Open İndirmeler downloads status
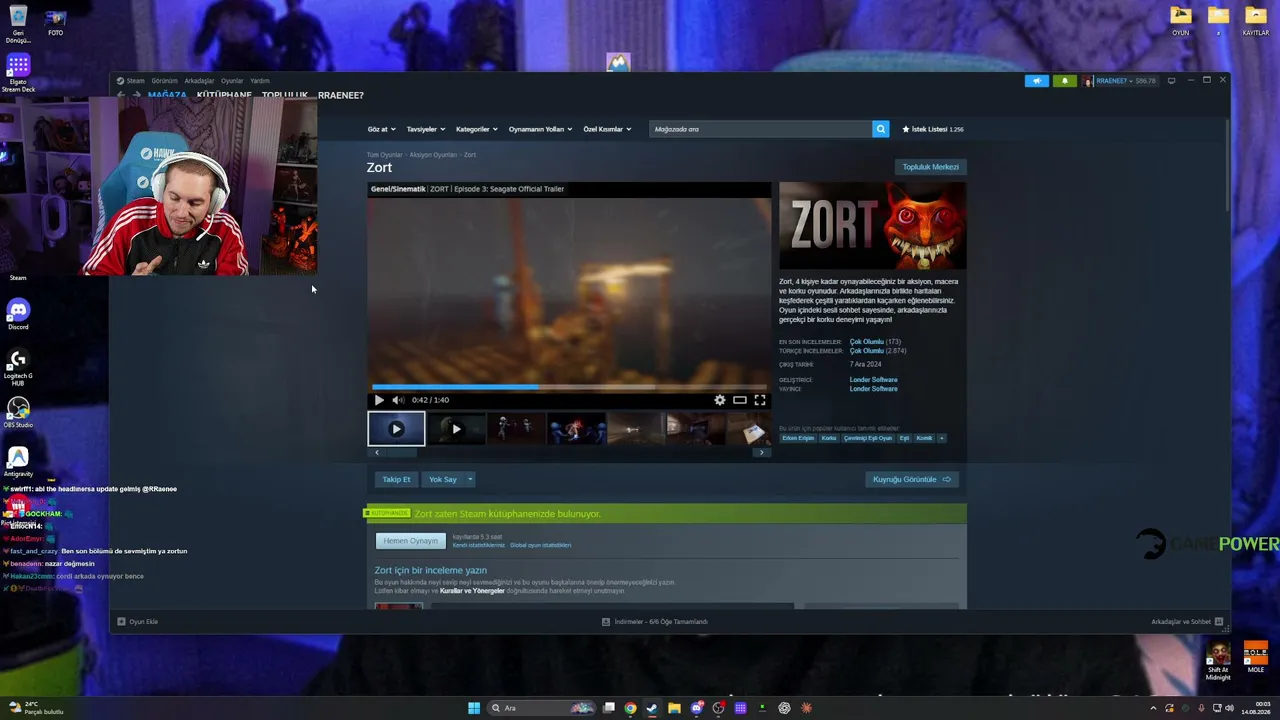Viewport: 1280px width, 720px height. tap(655, 622)
